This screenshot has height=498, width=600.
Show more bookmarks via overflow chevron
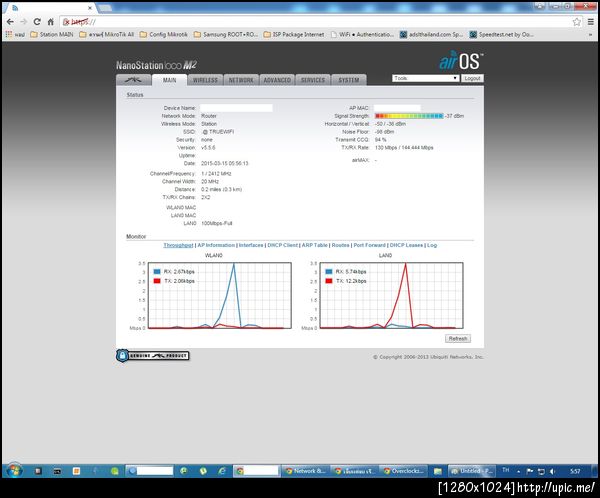point(590,34)
